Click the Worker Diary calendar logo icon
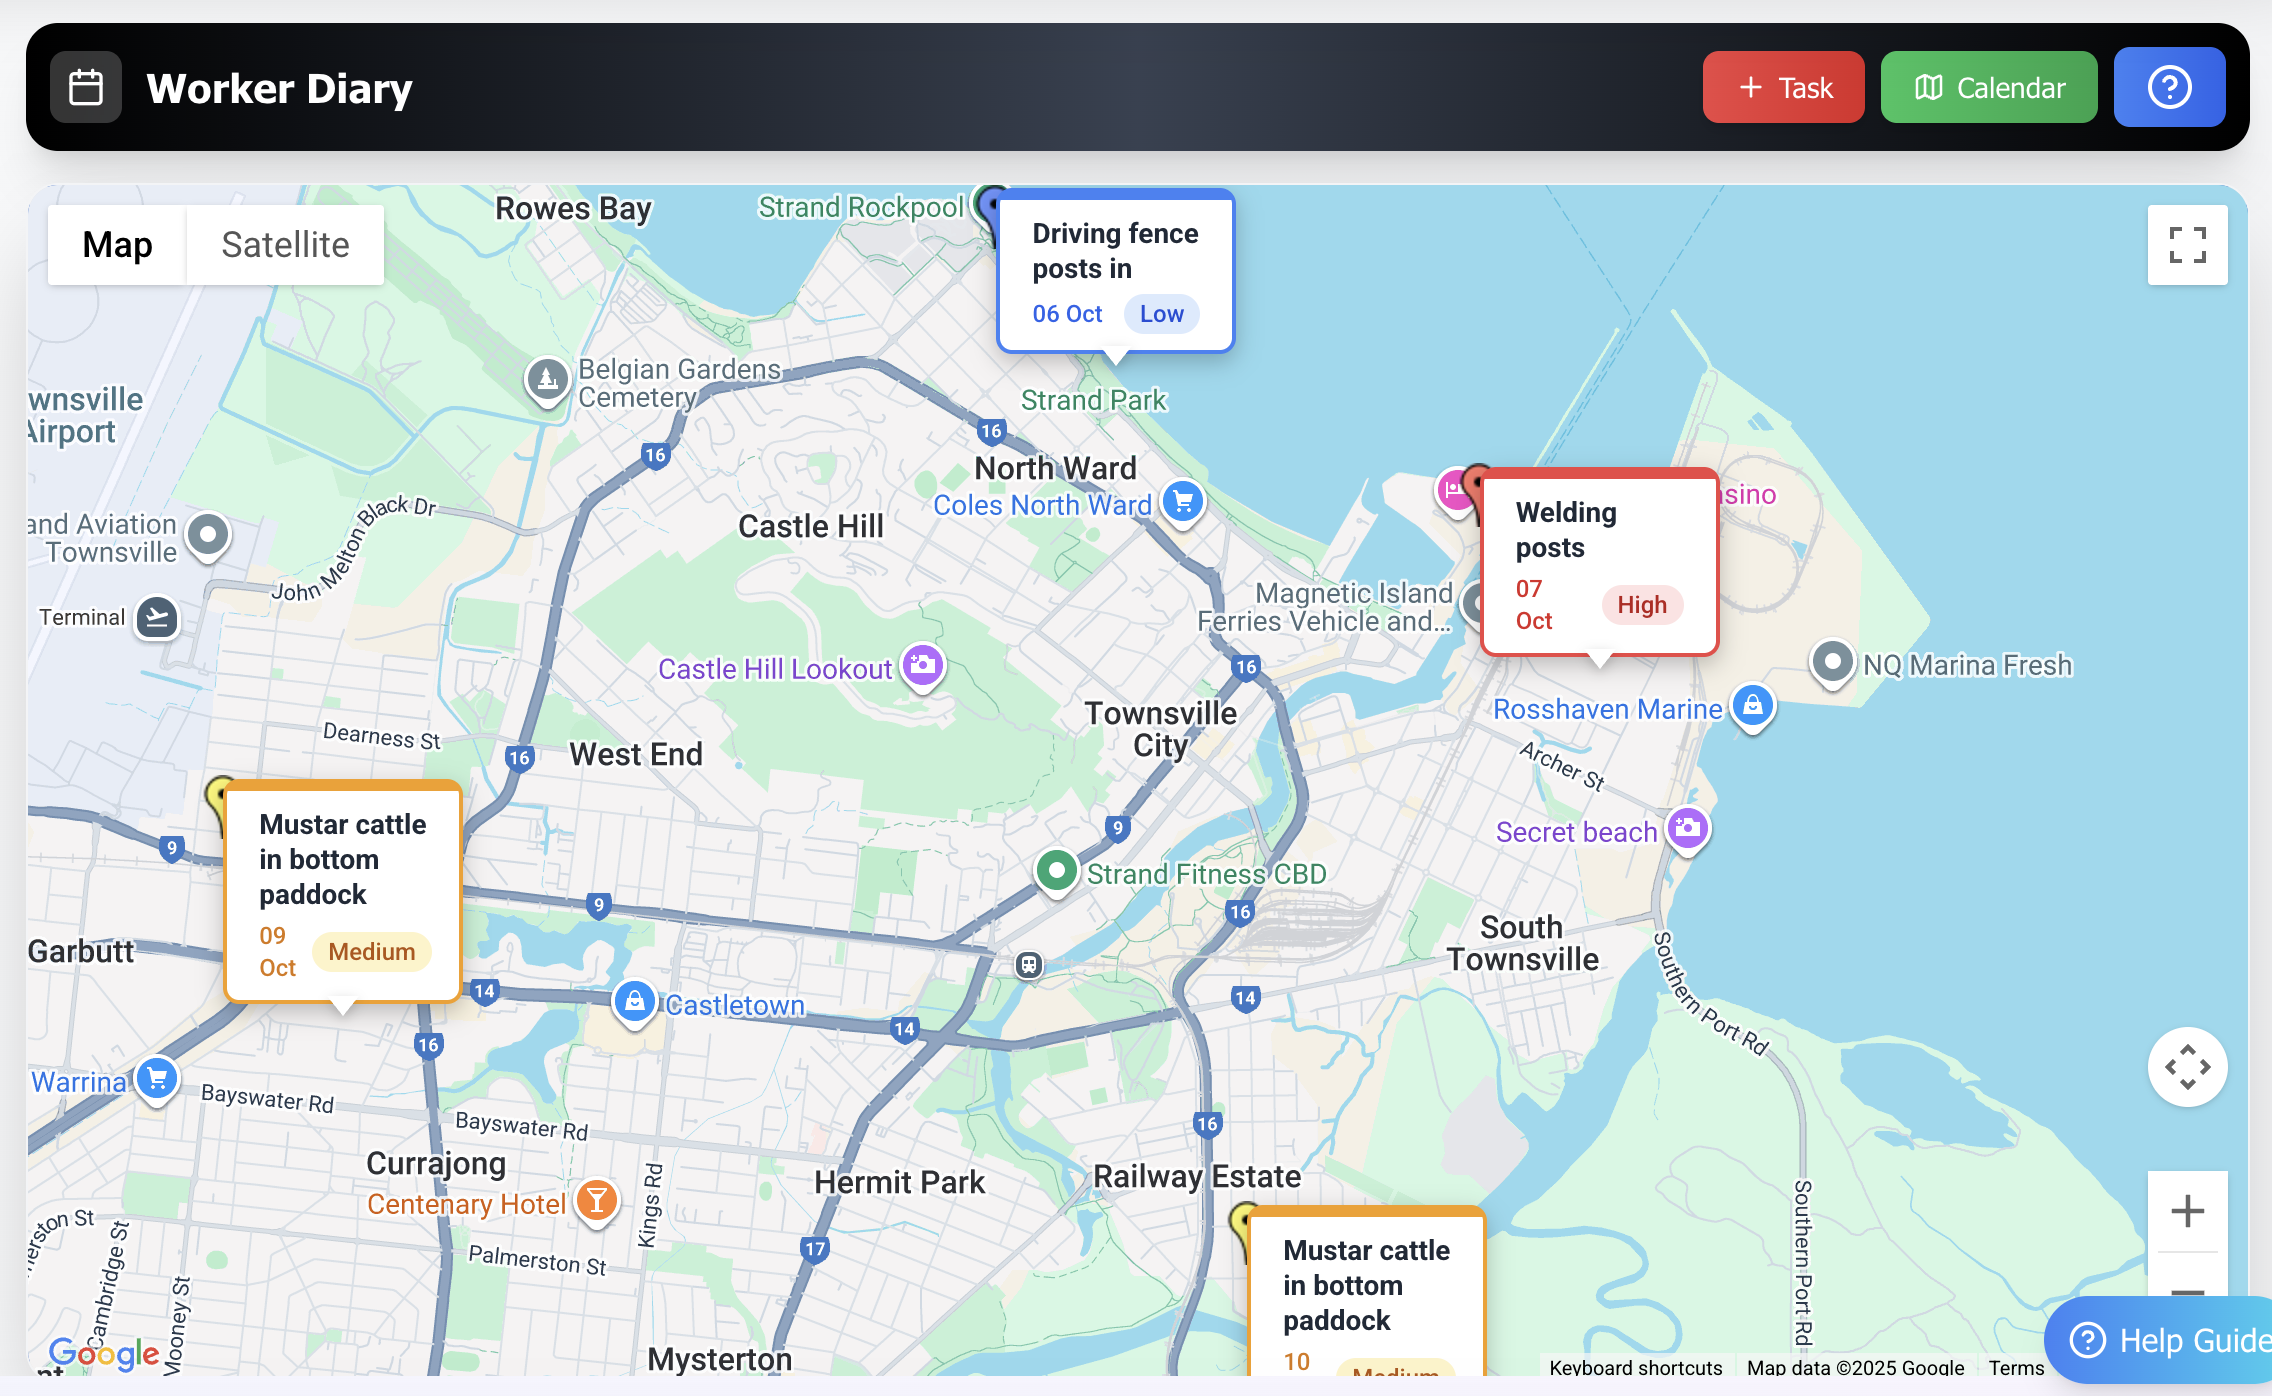The height and width of the screenshot is (1396, 2272). point(86,88)
